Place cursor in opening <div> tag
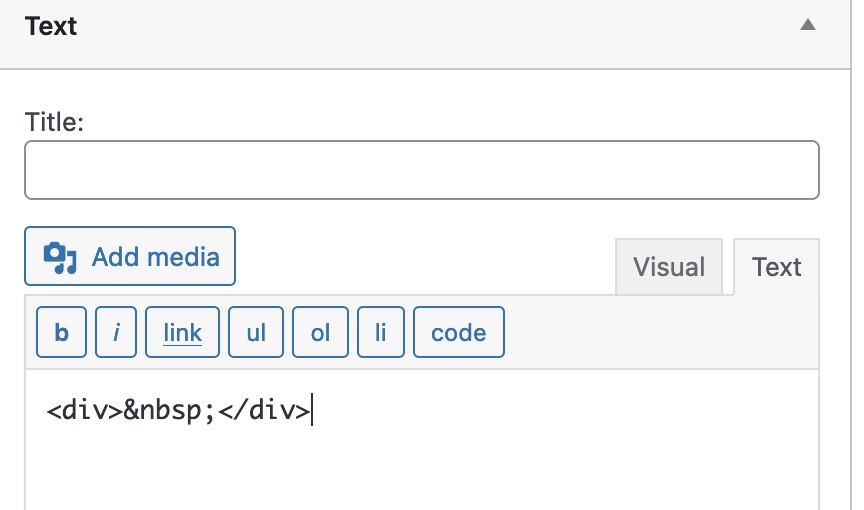This screenshot has width=864, height=510. click(x=84, y=411)
